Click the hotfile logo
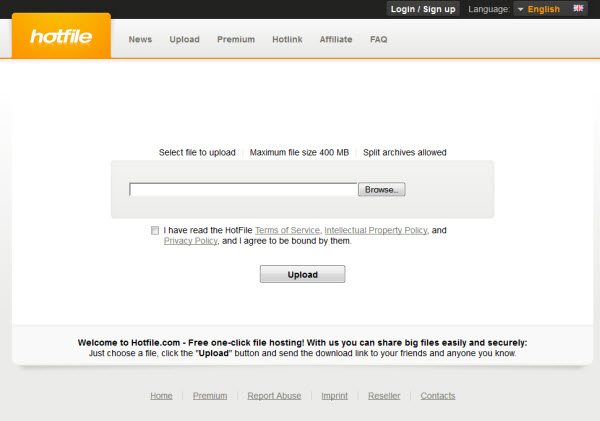Screen dimensions: 600x421 click(61, 36)
